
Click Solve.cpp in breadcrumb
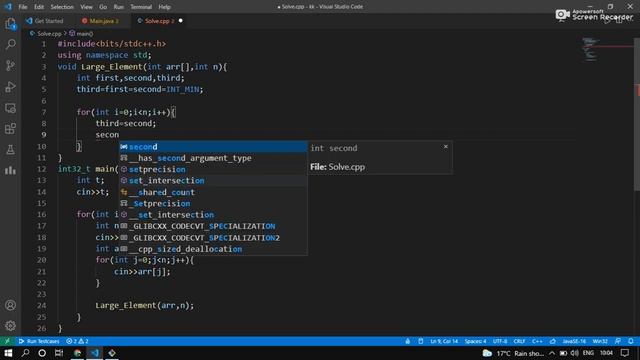tap(49, 33)
